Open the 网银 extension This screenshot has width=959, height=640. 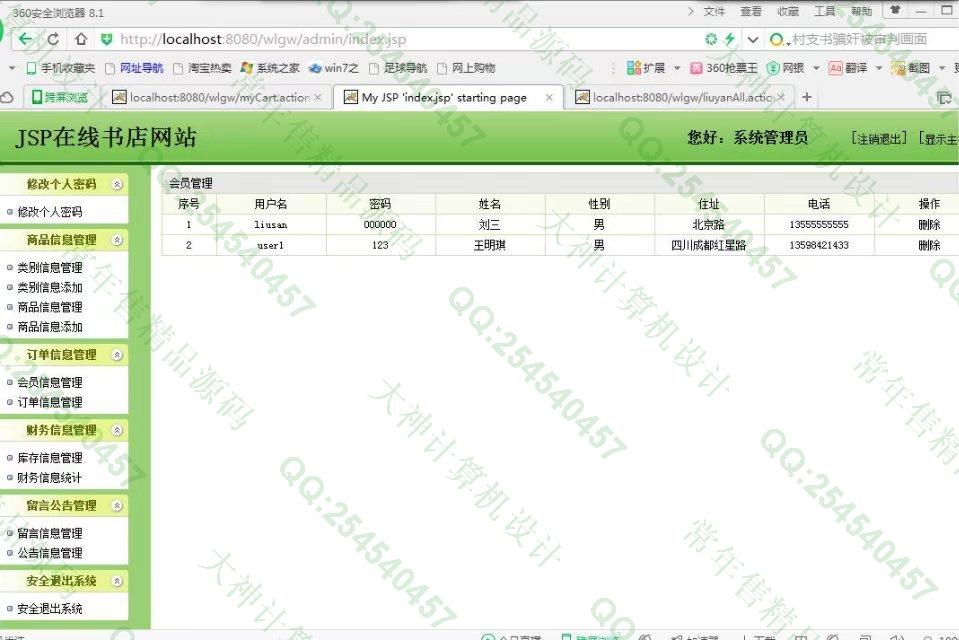pos(785,68)
